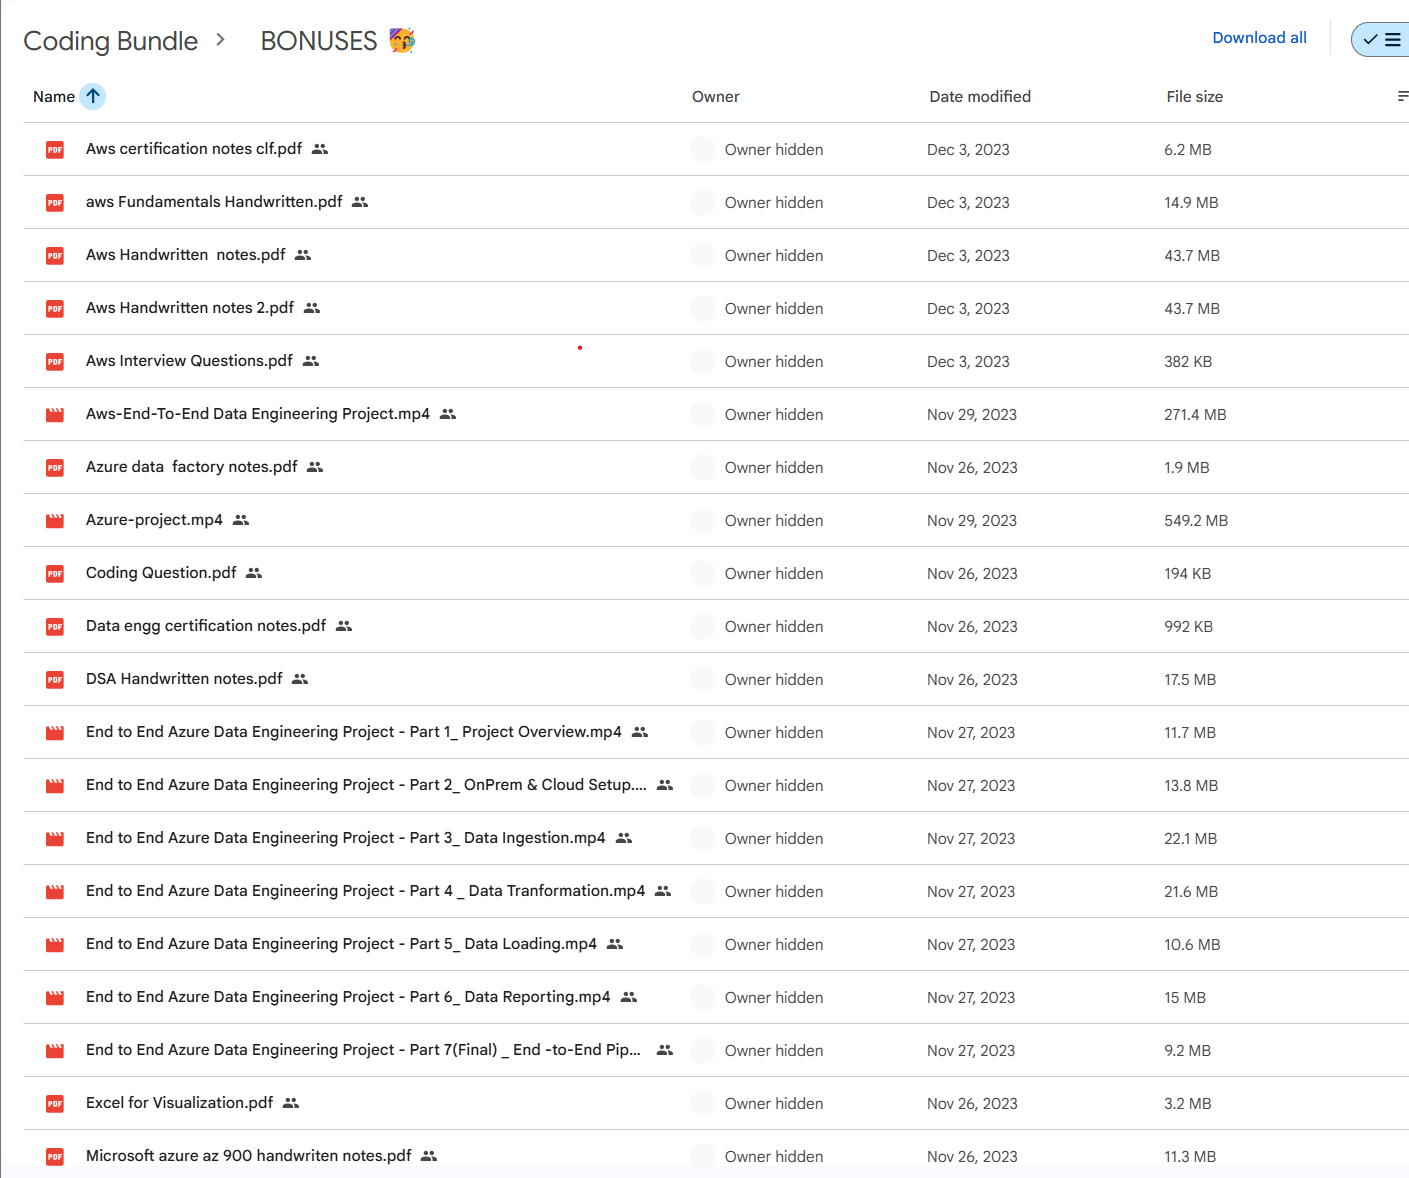Open Part 3 Data Ingestion.mp4 video
The image size is (1409, 1178).
point(345,838)
